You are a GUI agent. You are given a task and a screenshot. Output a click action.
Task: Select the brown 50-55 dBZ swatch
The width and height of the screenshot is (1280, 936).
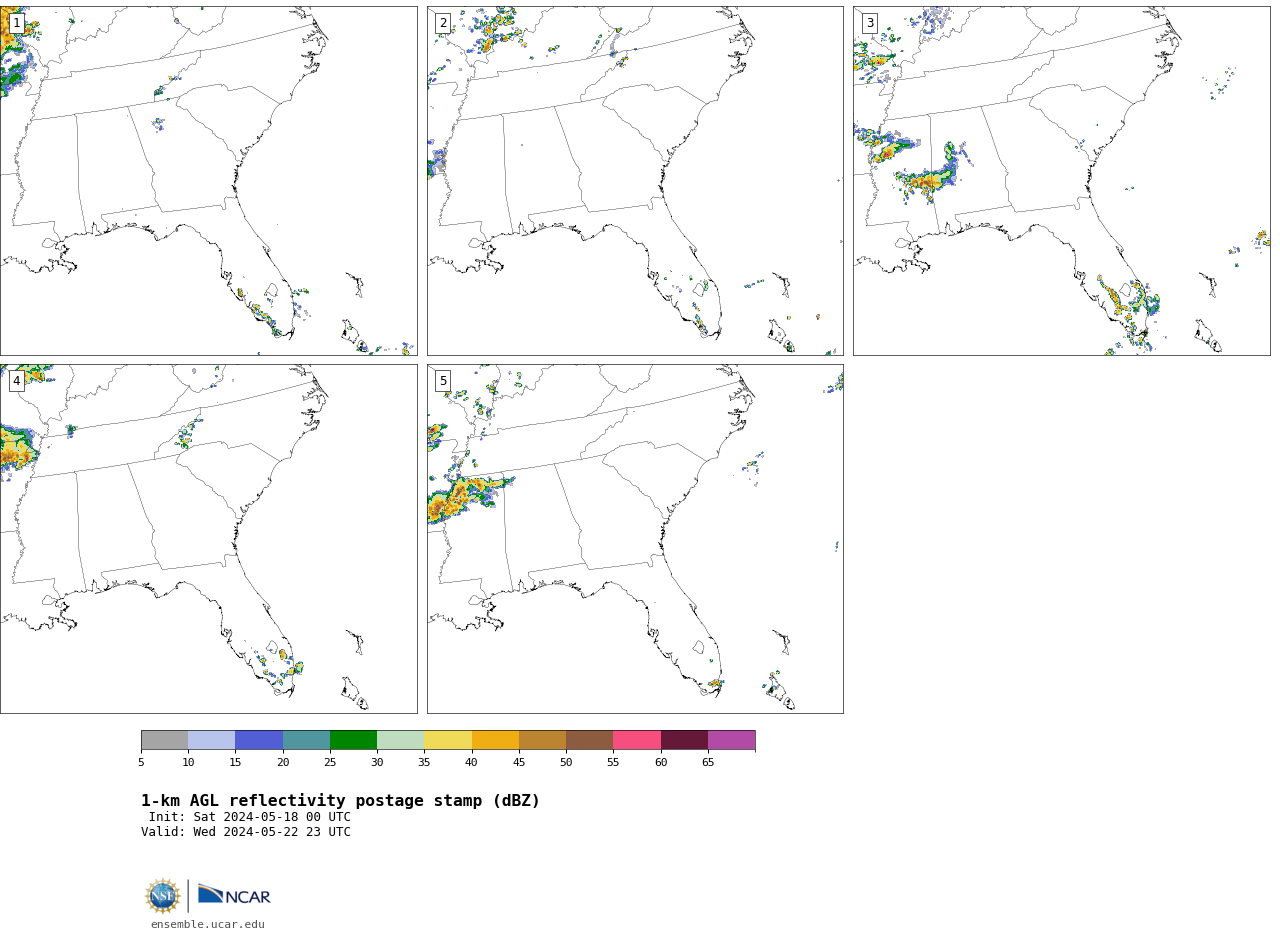(589, 740)
